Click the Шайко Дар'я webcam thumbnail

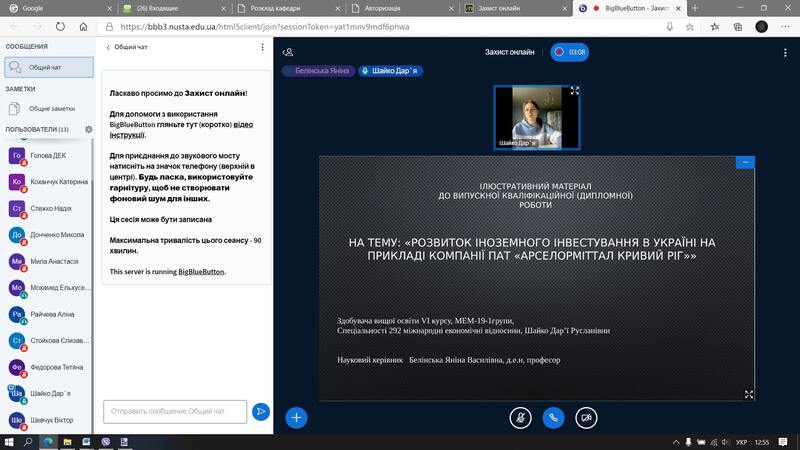coord(537,118)
